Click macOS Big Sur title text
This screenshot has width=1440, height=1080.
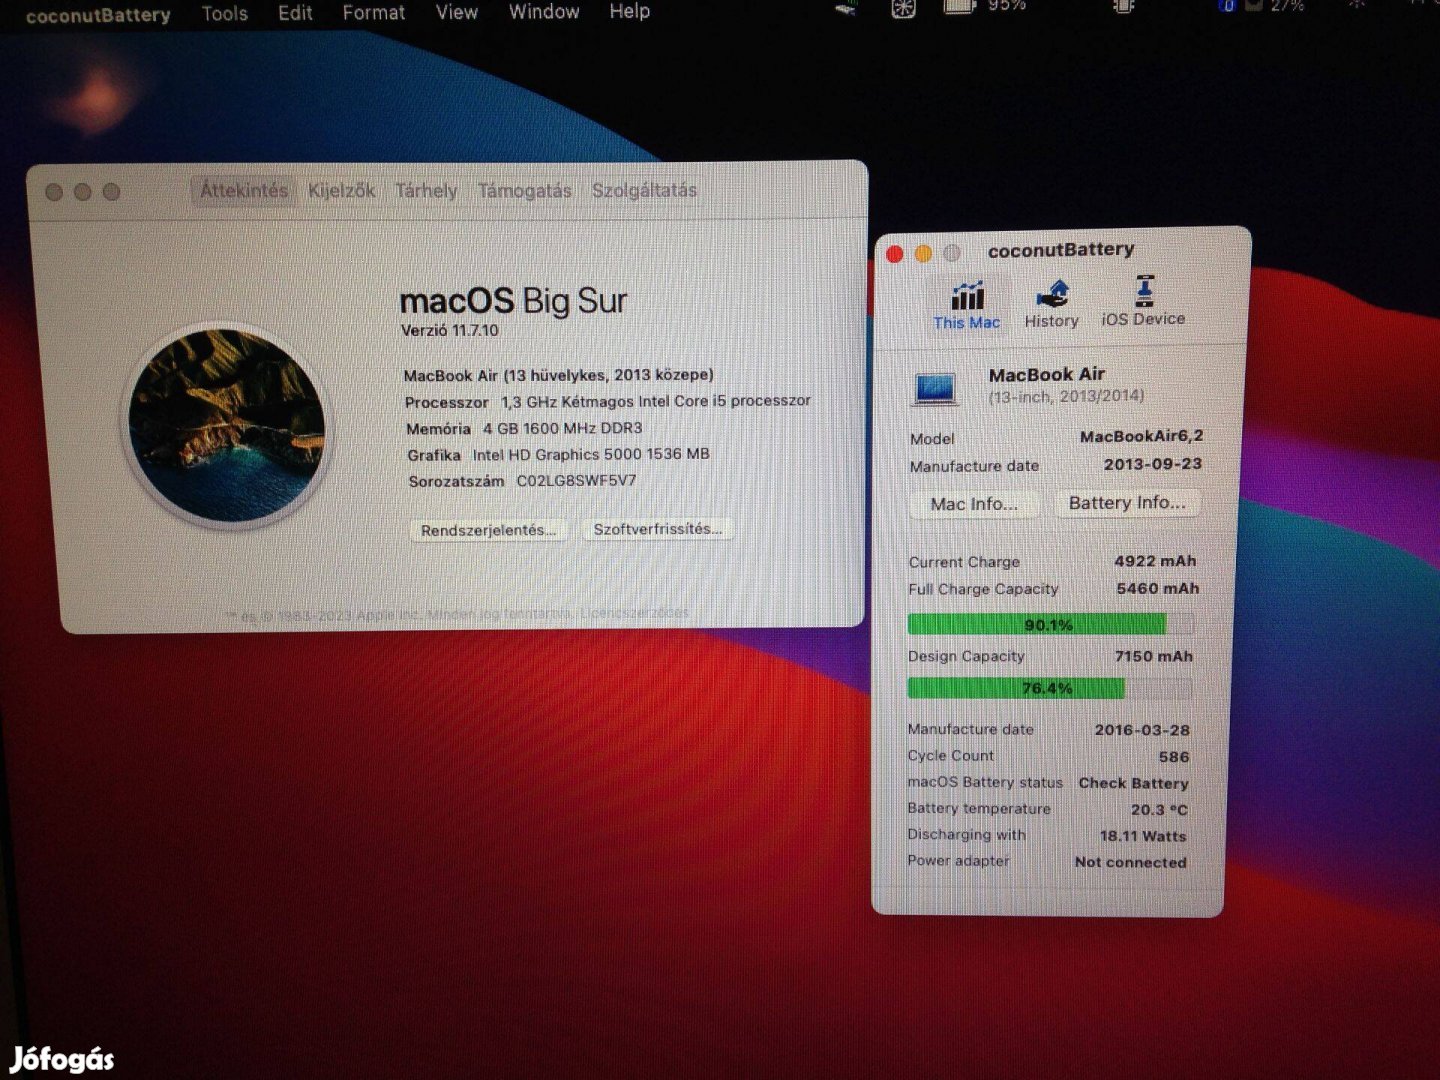(x=513, y=300)
